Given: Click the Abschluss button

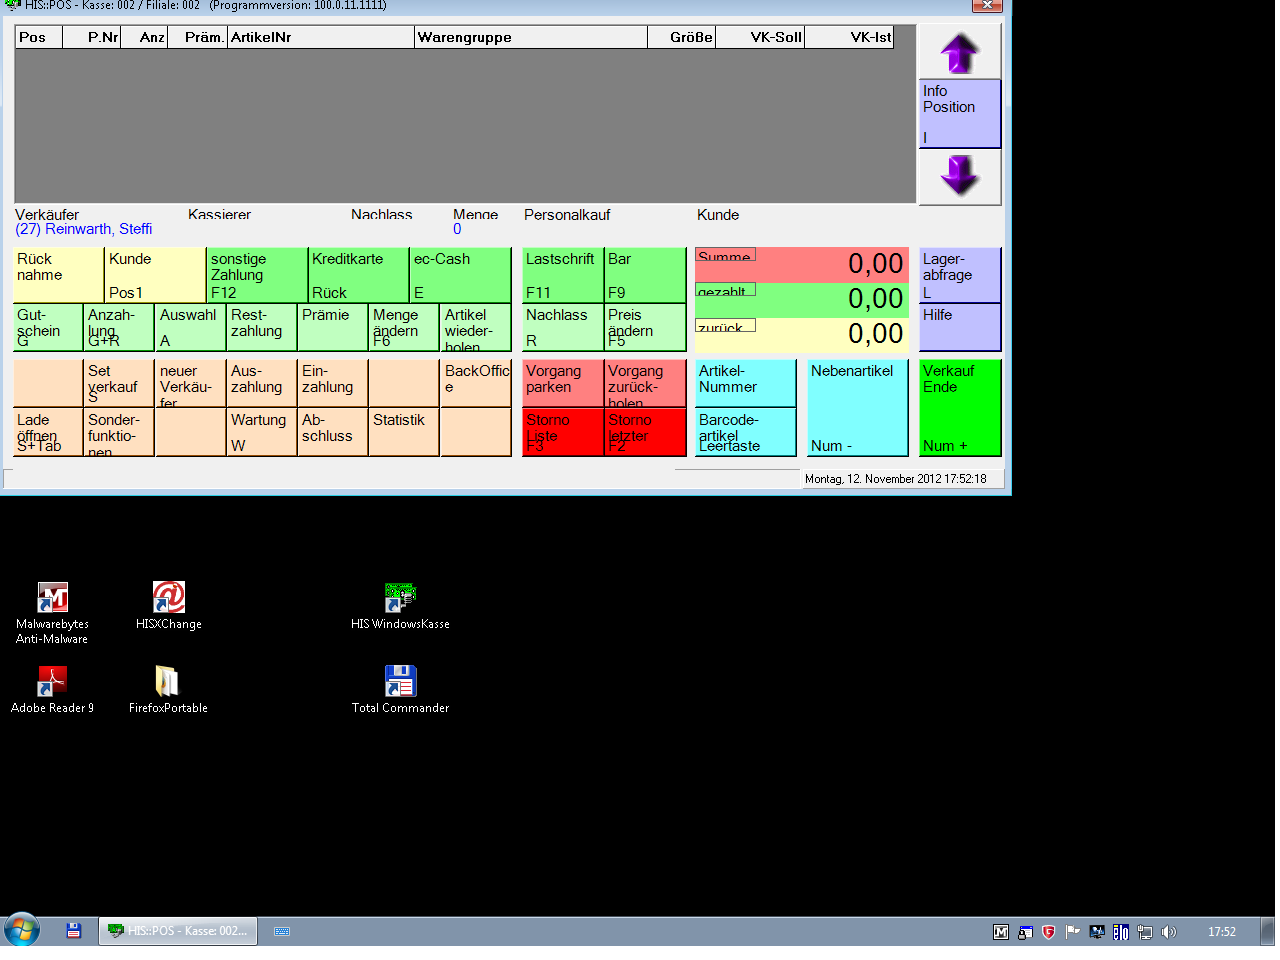Looking at the screenshot, I should (333, 432).
